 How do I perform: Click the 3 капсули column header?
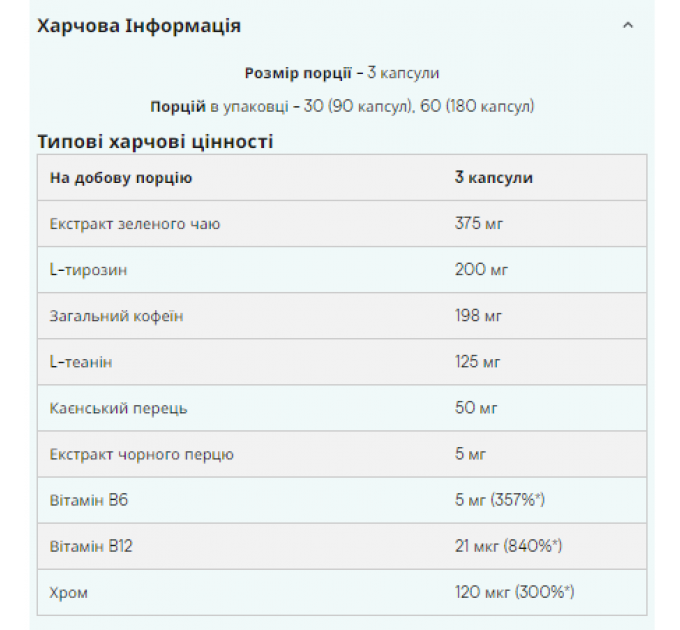(494, 177)
